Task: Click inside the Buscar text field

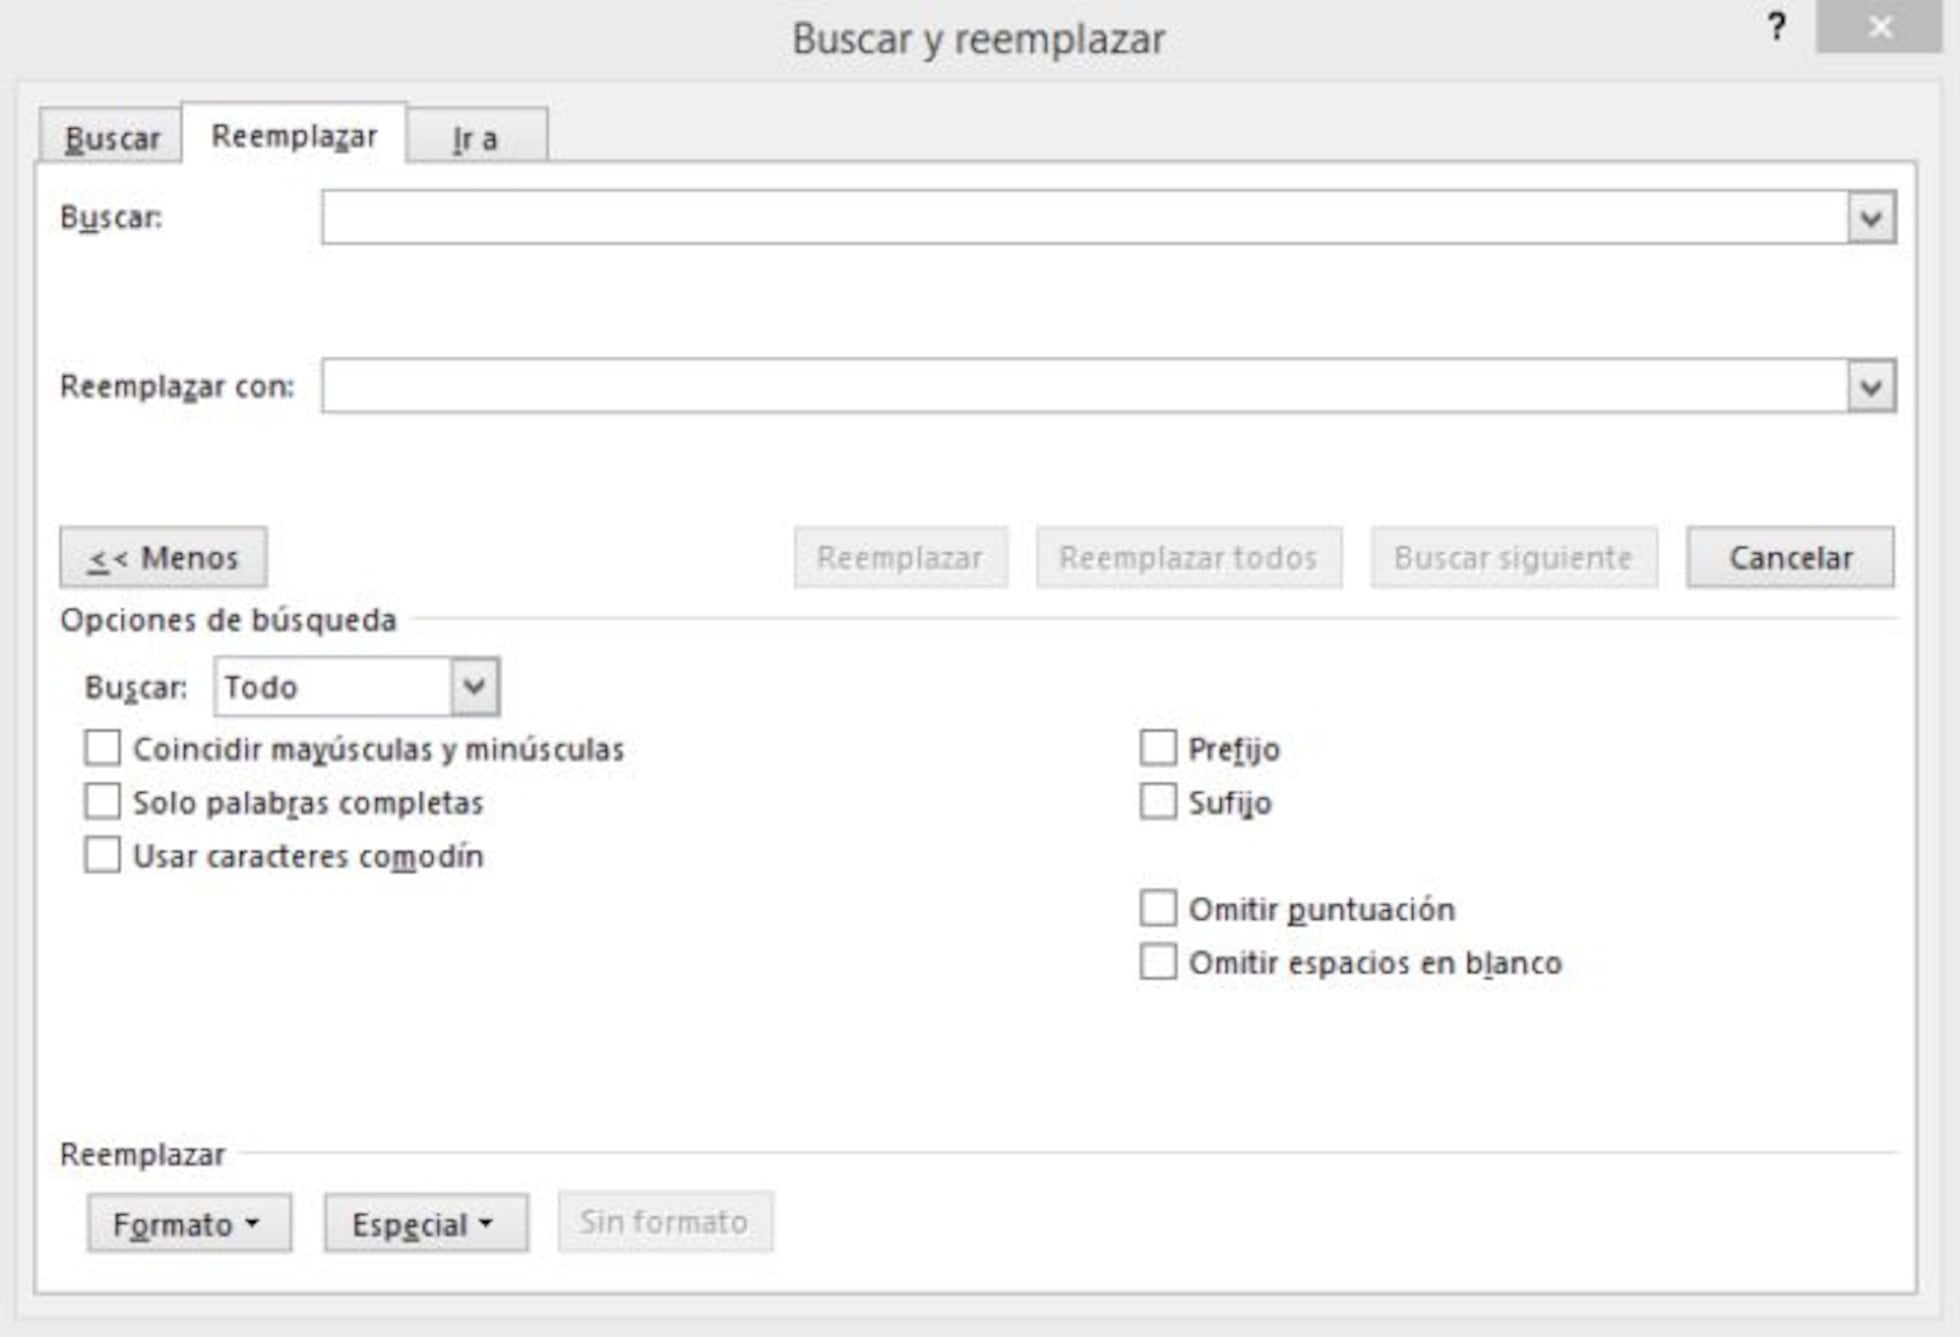Action: [1083, 217]
